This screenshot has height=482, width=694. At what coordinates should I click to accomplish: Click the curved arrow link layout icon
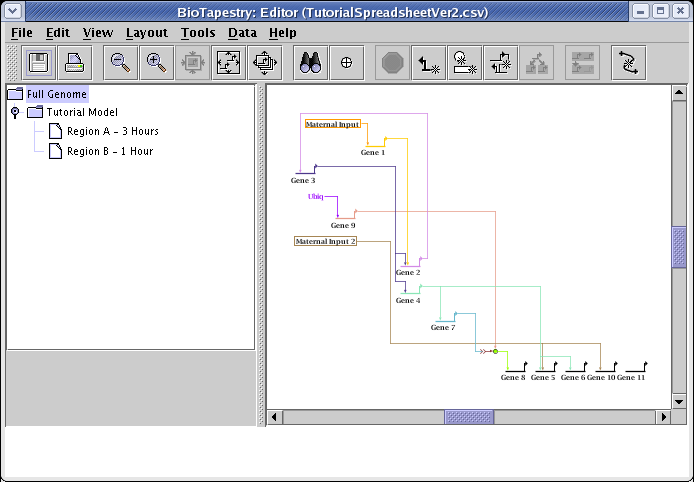tap(628, 62)
